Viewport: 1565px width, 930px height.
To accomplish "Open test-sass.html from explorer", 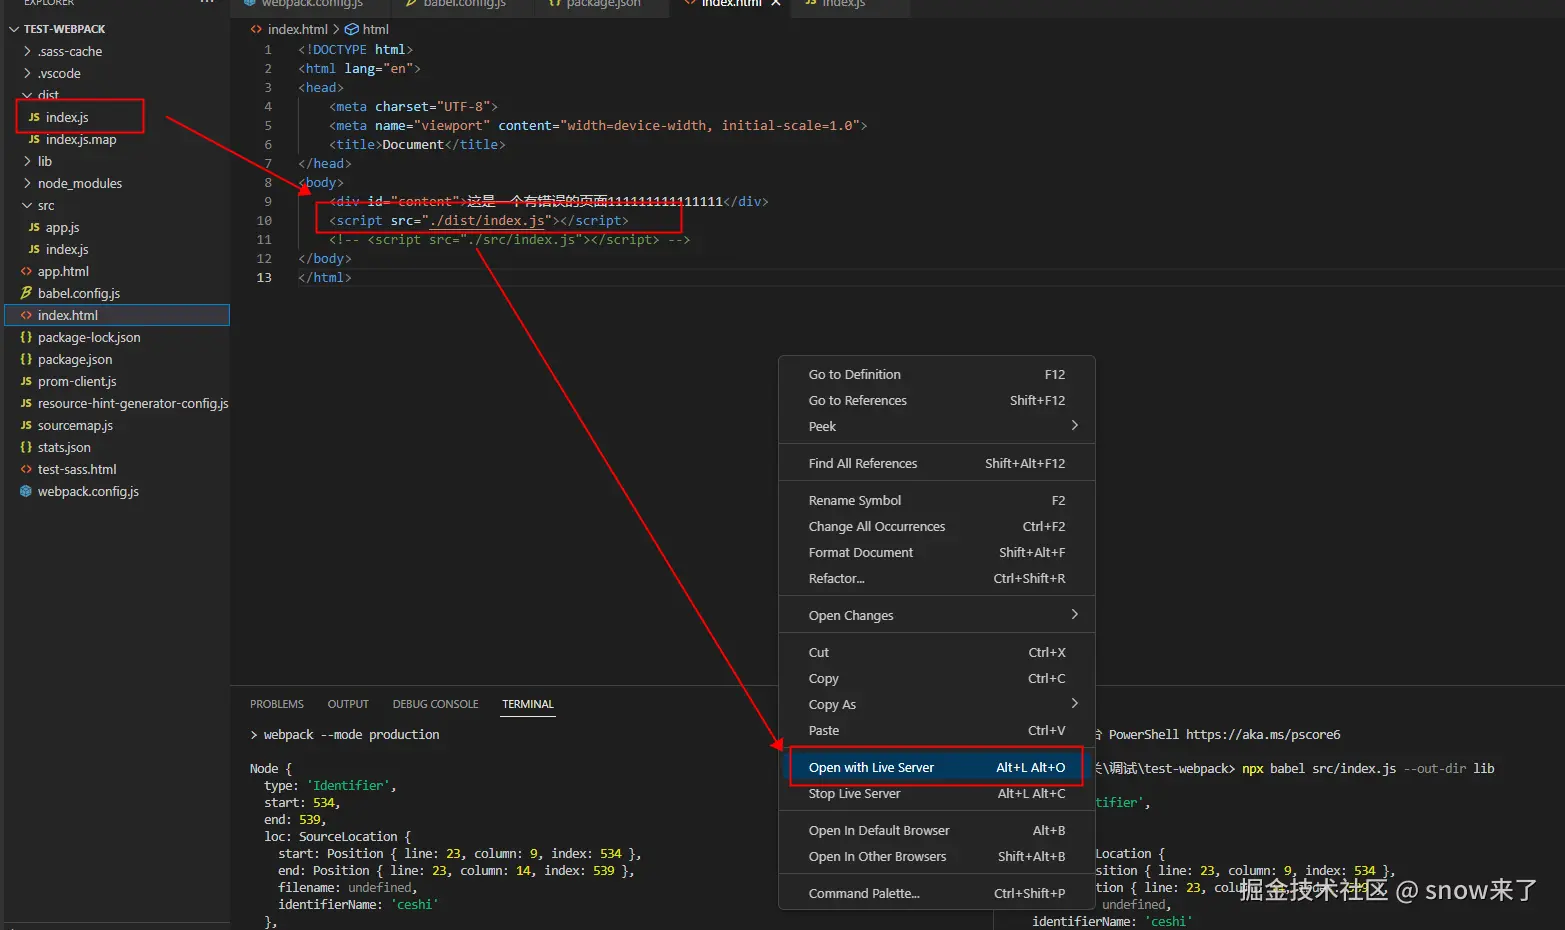I will [x=77, y=469].
